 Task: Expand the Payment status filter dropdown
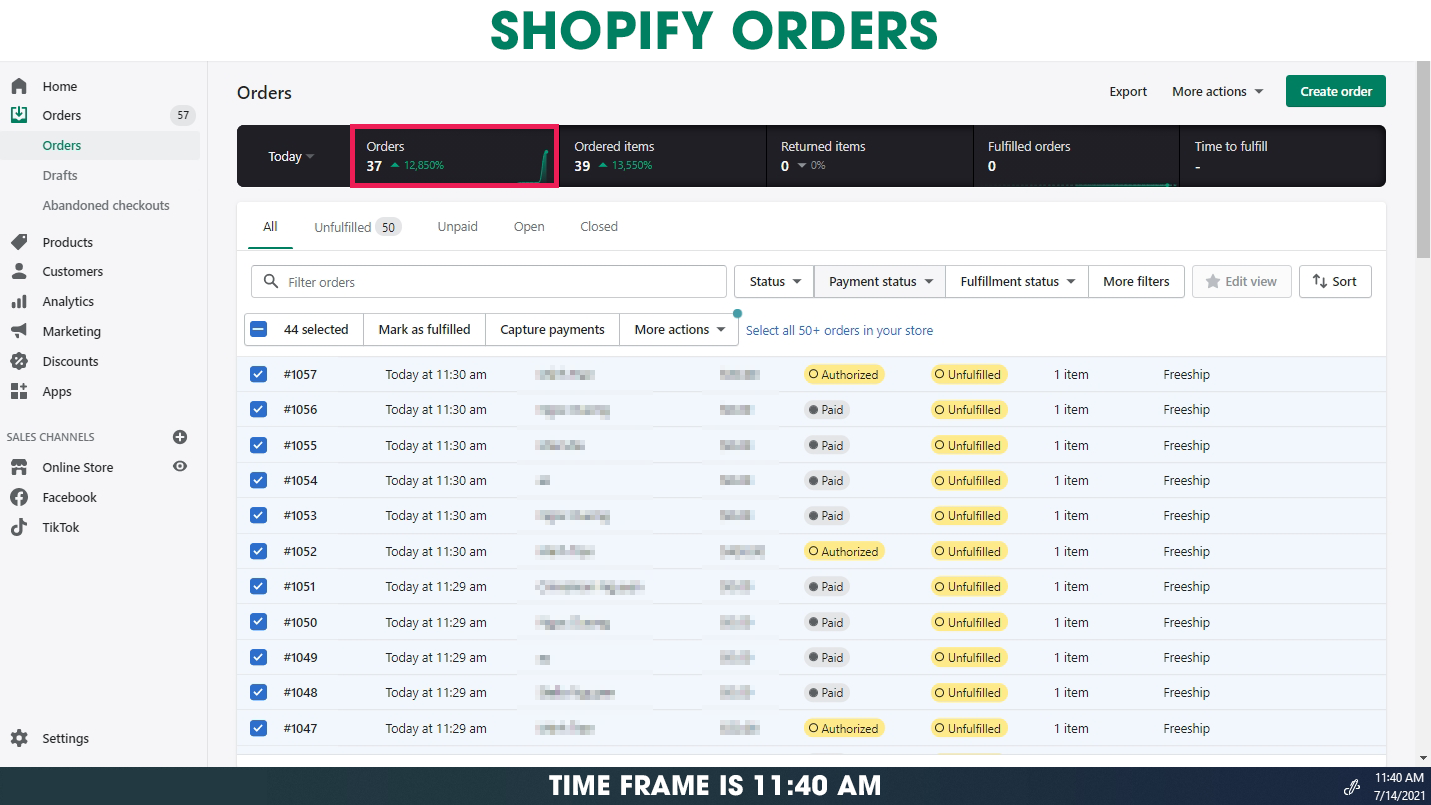pyautogui.click(x=880, y=282)
